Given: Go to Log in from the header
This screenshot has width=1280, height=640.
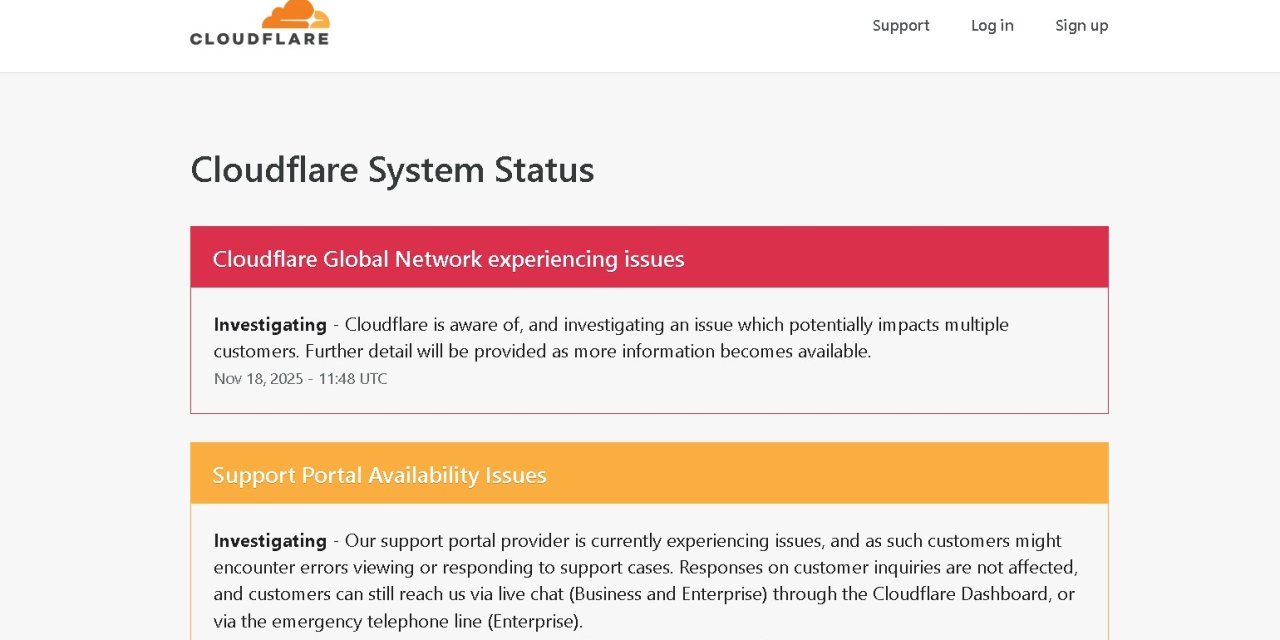Looking at the screenshot, I should pos(992,26).
